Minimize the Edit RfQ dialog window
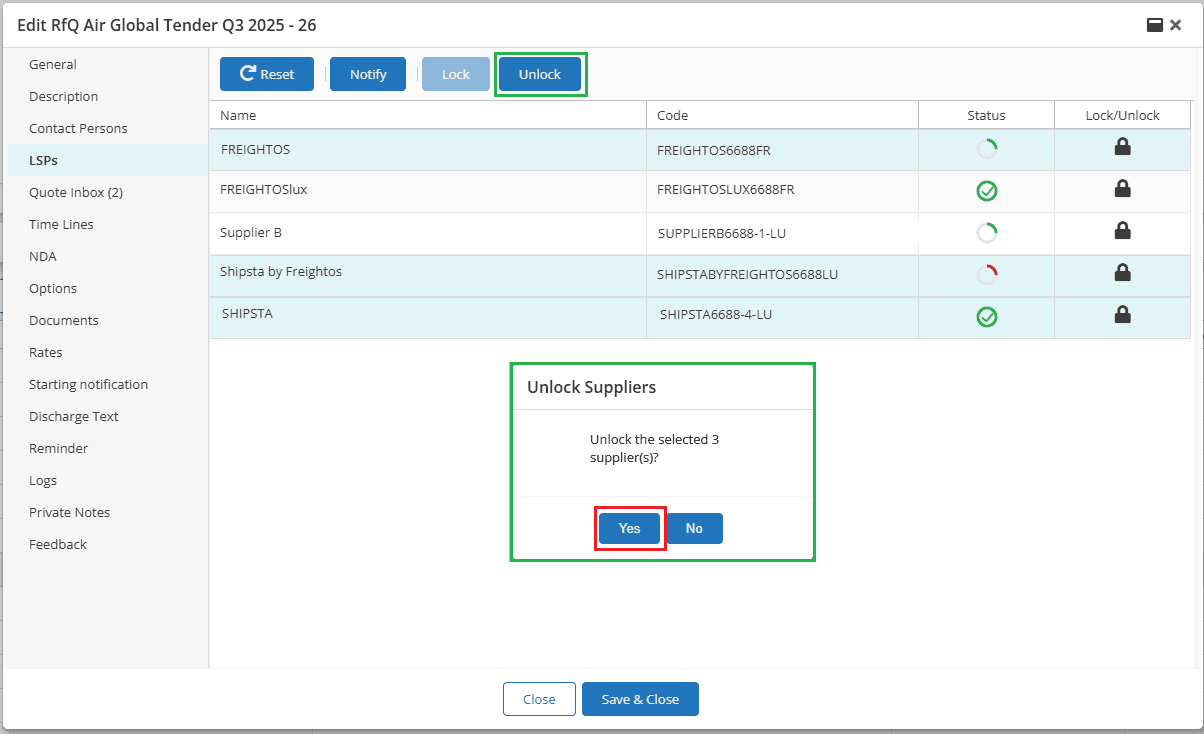1204x734 pixels. pos(1154,25)
